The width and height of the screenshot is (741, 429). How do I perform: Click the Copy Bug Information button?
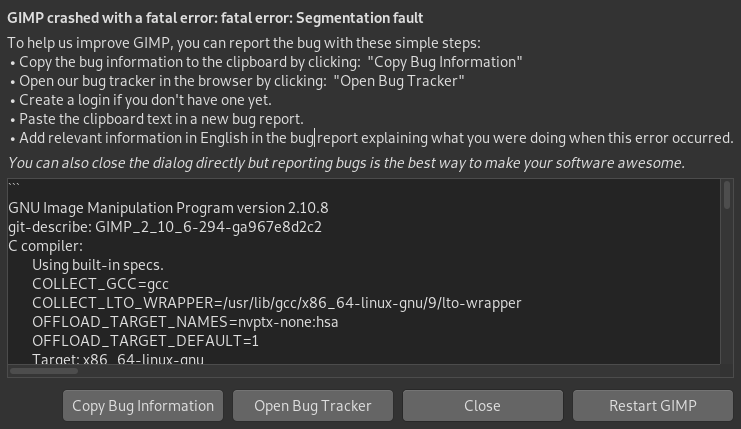coord(143,405)
